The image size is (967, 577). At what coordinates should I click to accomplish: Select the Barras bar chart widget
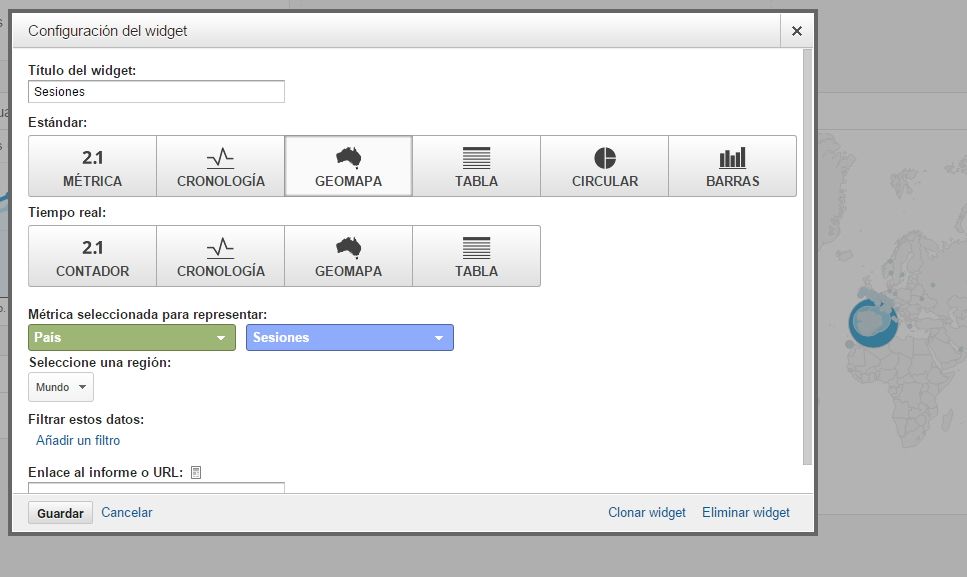point(733,166)
